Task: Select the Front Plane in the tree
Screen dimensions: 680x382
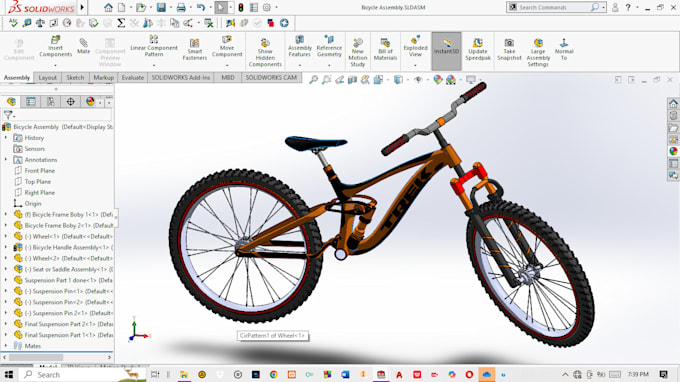Action: tap(39, 170)
